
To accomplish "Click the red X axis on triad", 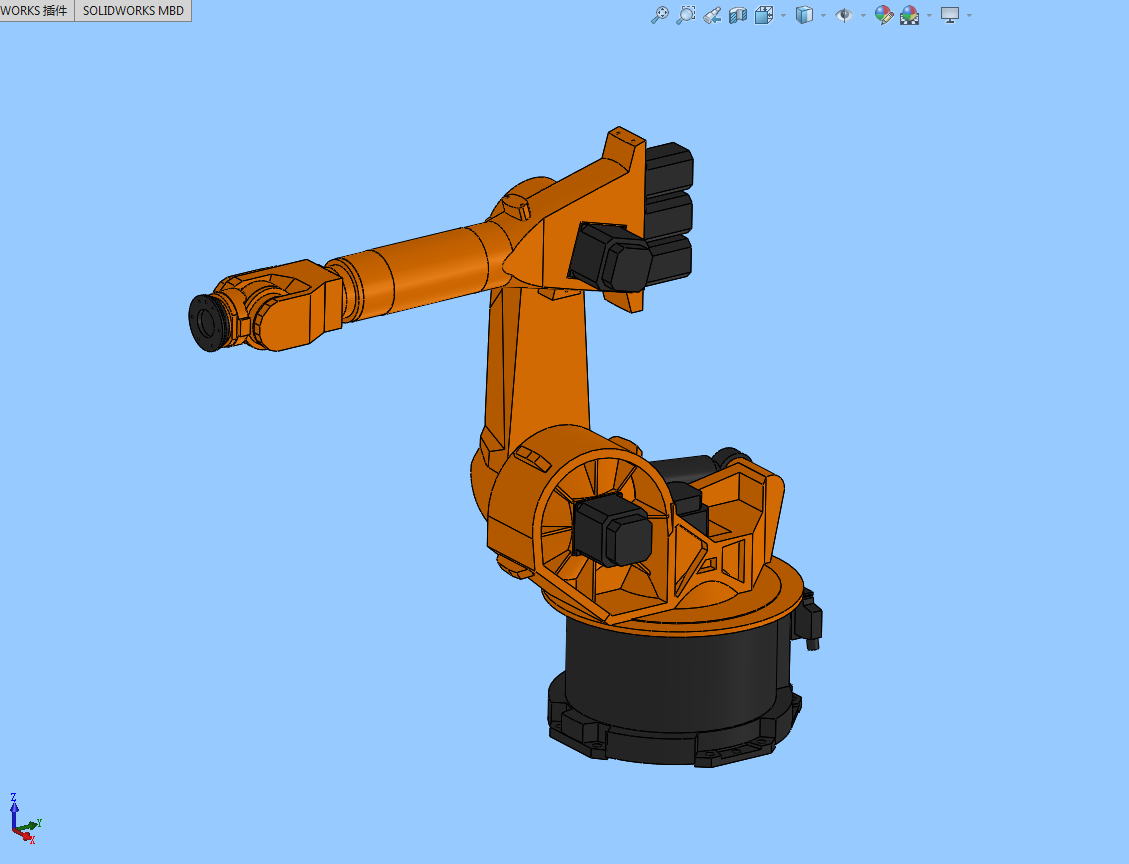I will tap(24, 834).
